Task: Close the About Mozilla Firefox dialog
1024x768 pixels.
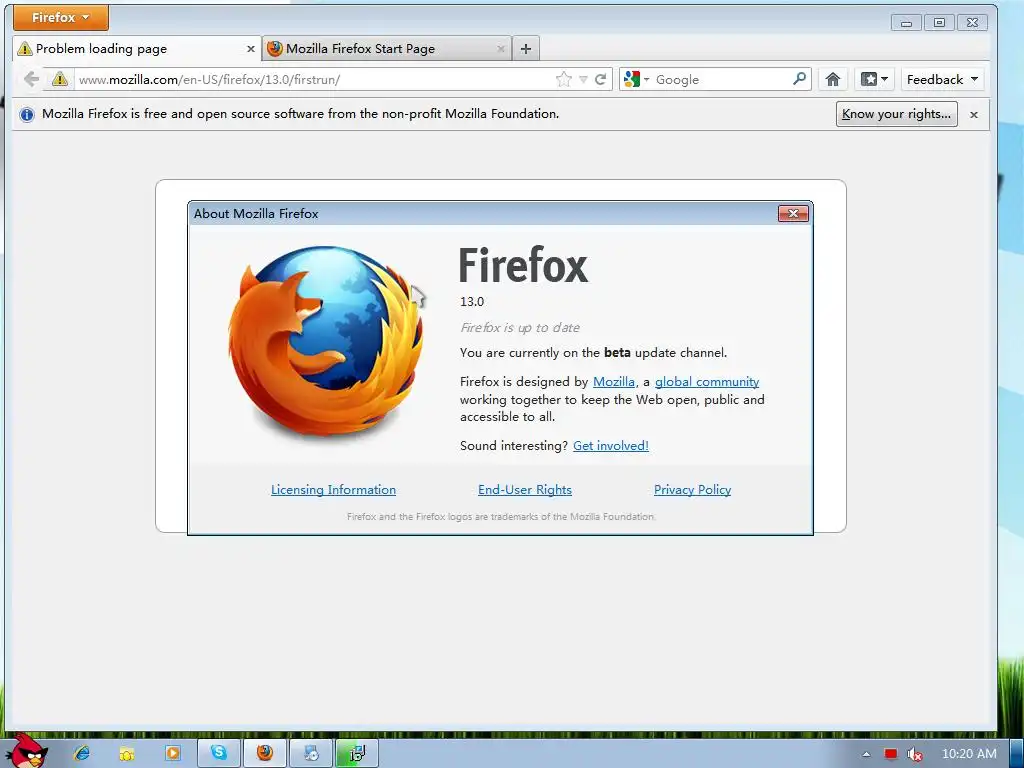Action: coord(793,214)
